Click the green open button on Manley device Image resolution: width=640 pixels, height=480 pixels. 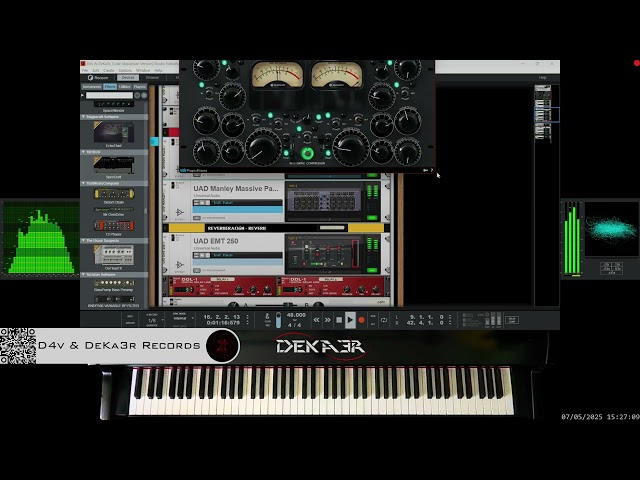(x=372, y=218)
